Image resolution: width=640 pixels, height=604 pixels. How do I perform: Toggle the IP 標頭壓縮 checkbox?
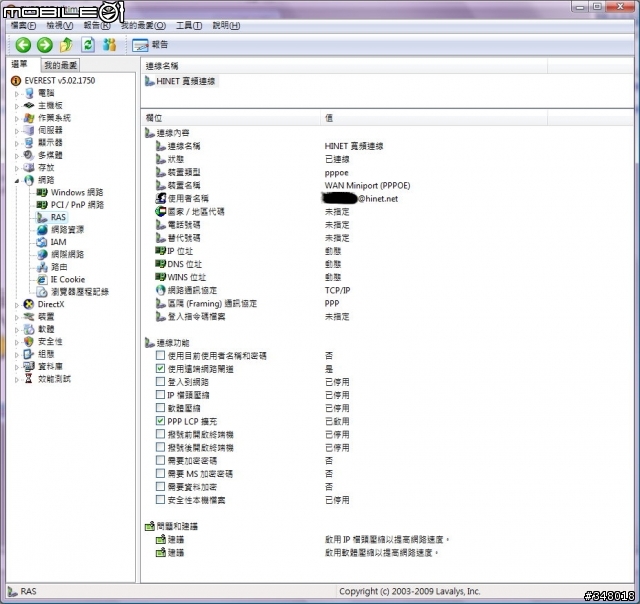160,395
